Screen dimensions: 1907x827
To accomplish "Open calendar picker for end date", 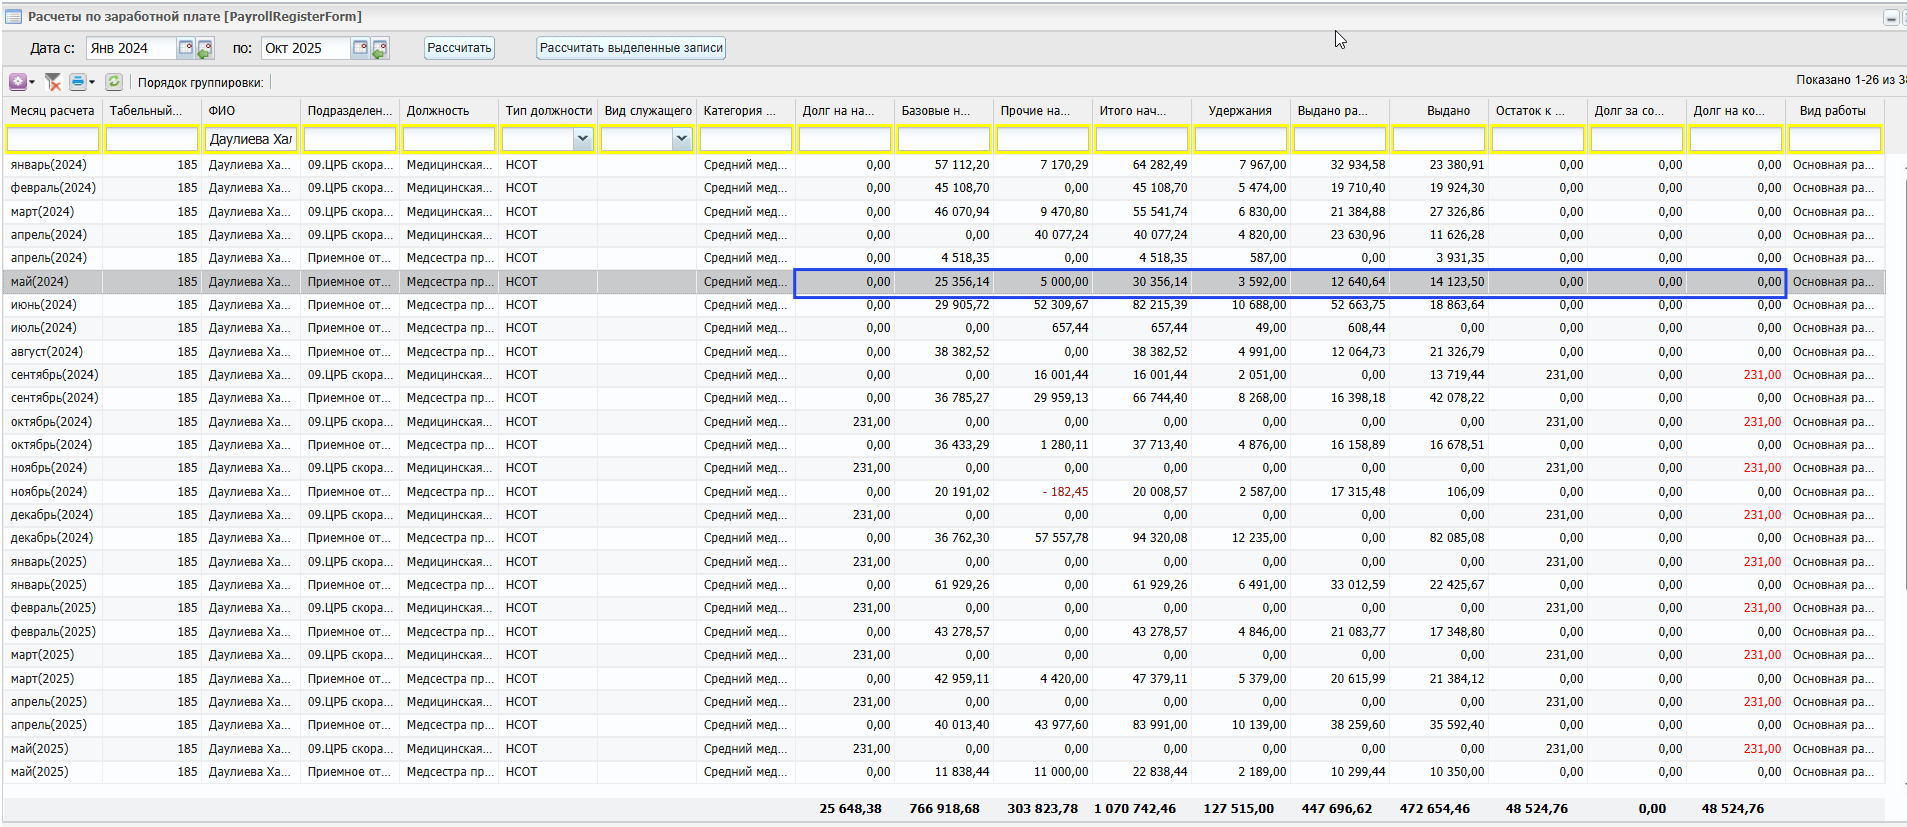I will click(x=360, y=48).
